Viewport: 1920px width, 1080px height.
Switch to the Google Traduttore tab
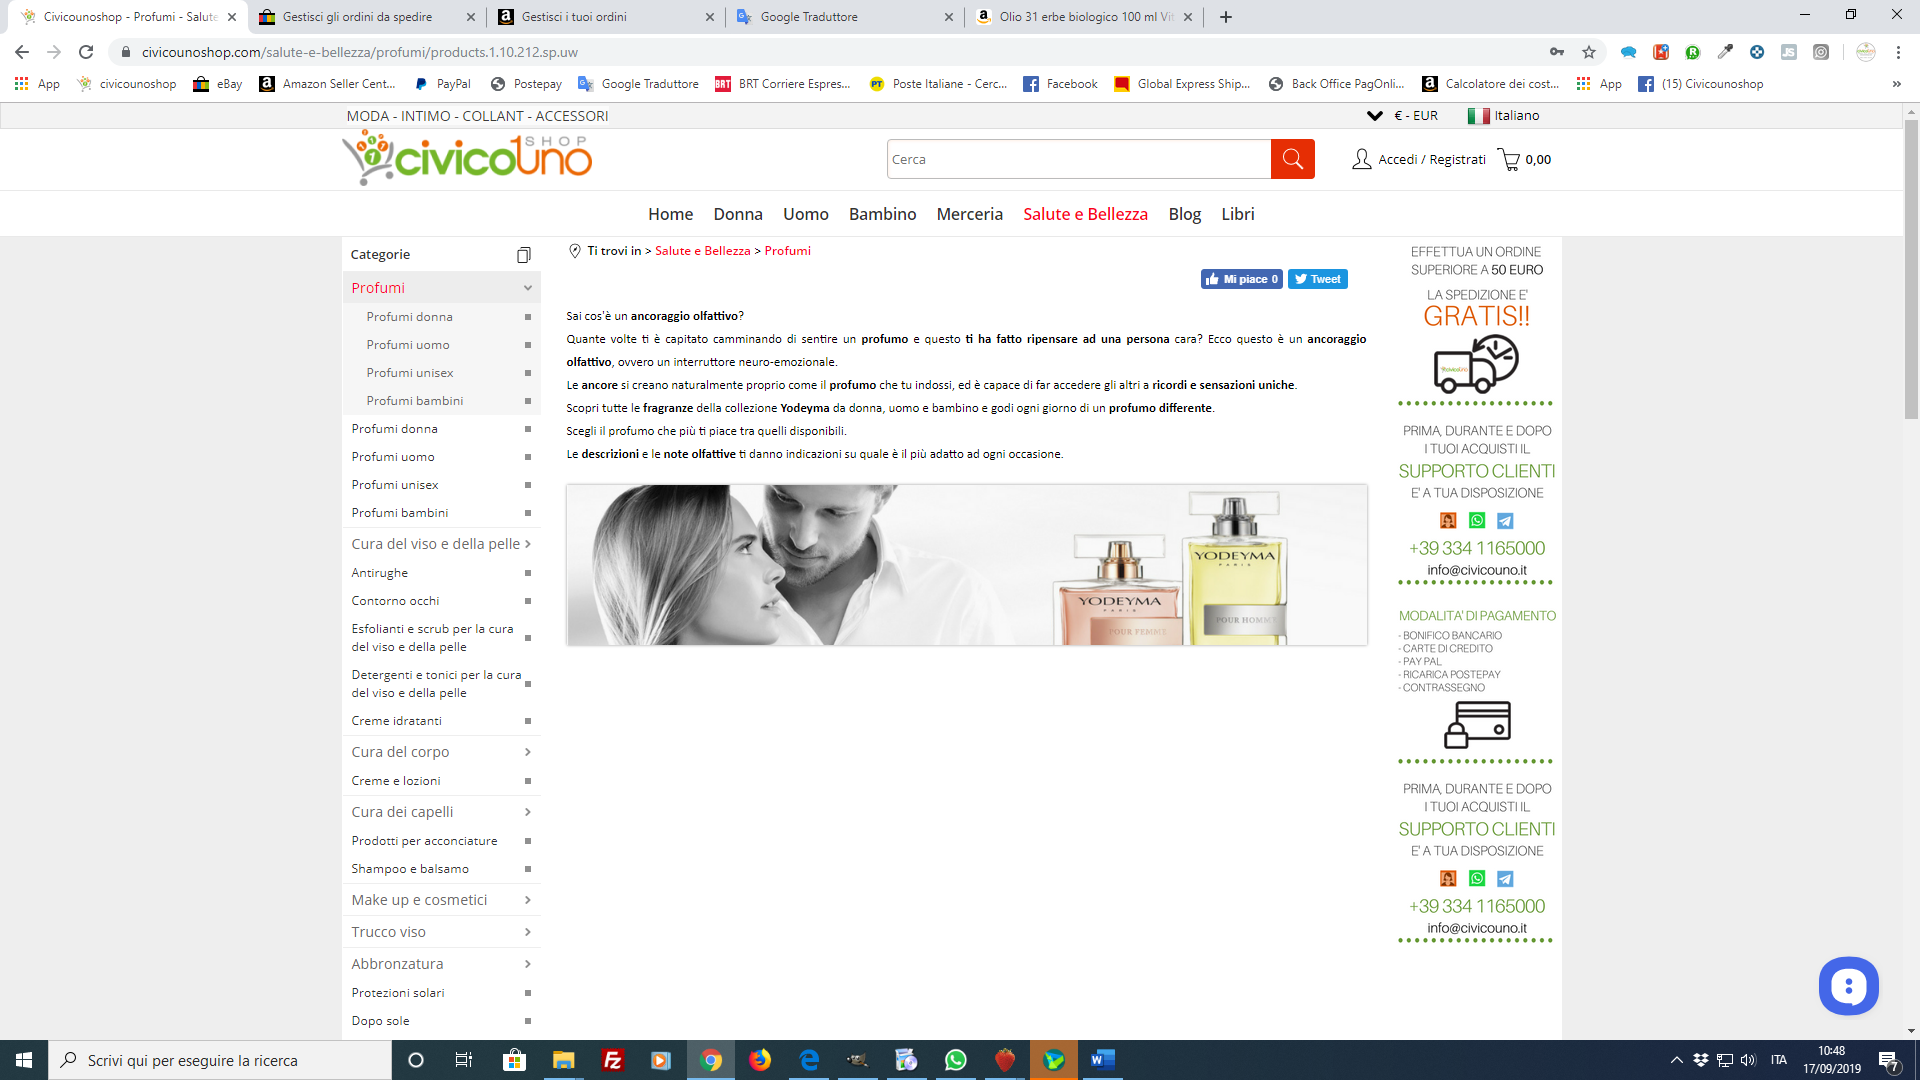tap(808, 17)
